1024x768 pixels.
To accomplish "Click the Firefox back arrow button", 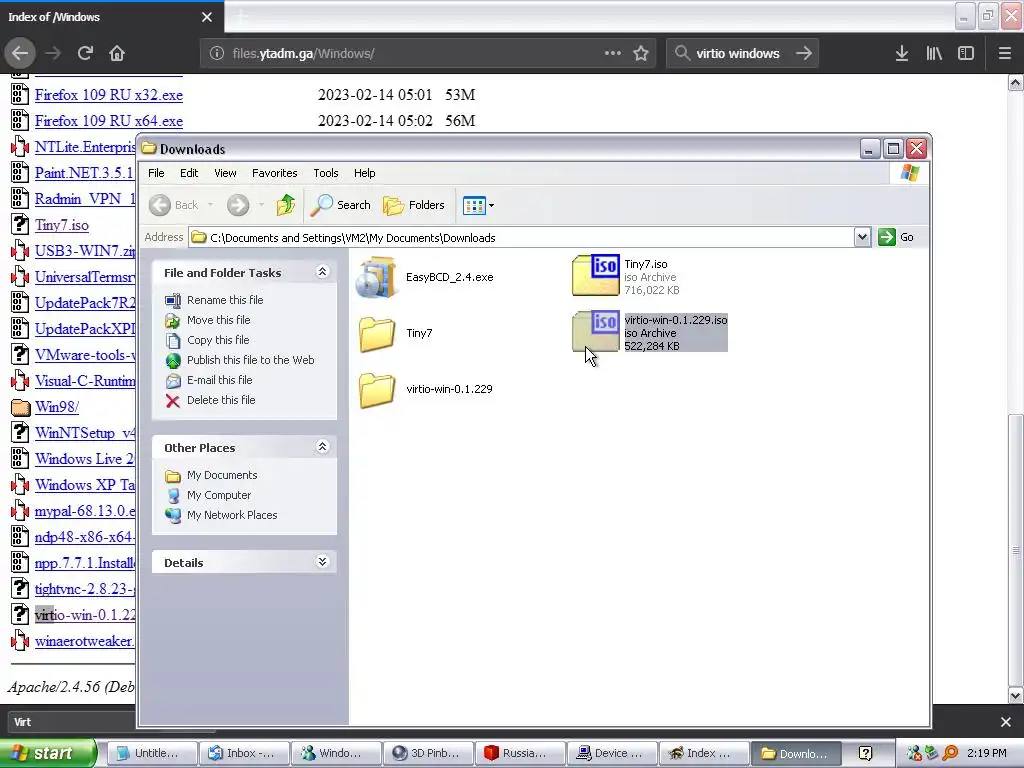I will point(20,54).
